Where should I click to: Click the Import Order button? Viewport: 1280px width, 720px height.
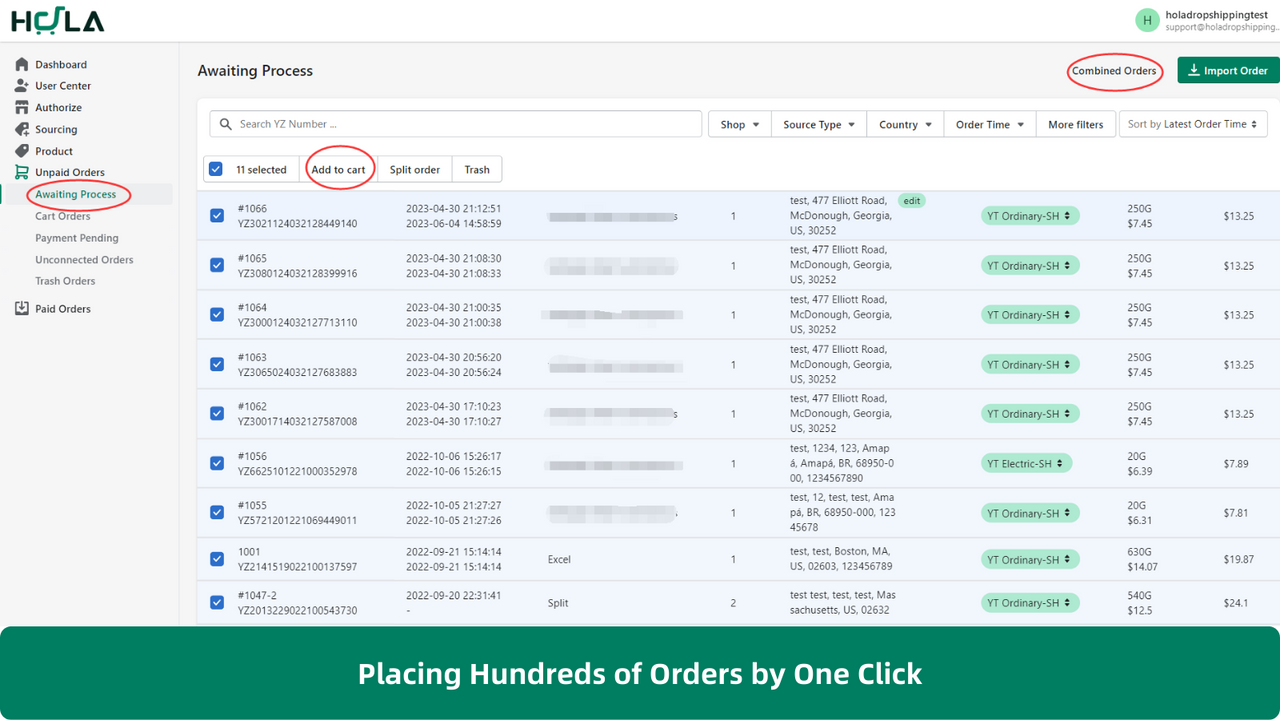[1227, 70]
